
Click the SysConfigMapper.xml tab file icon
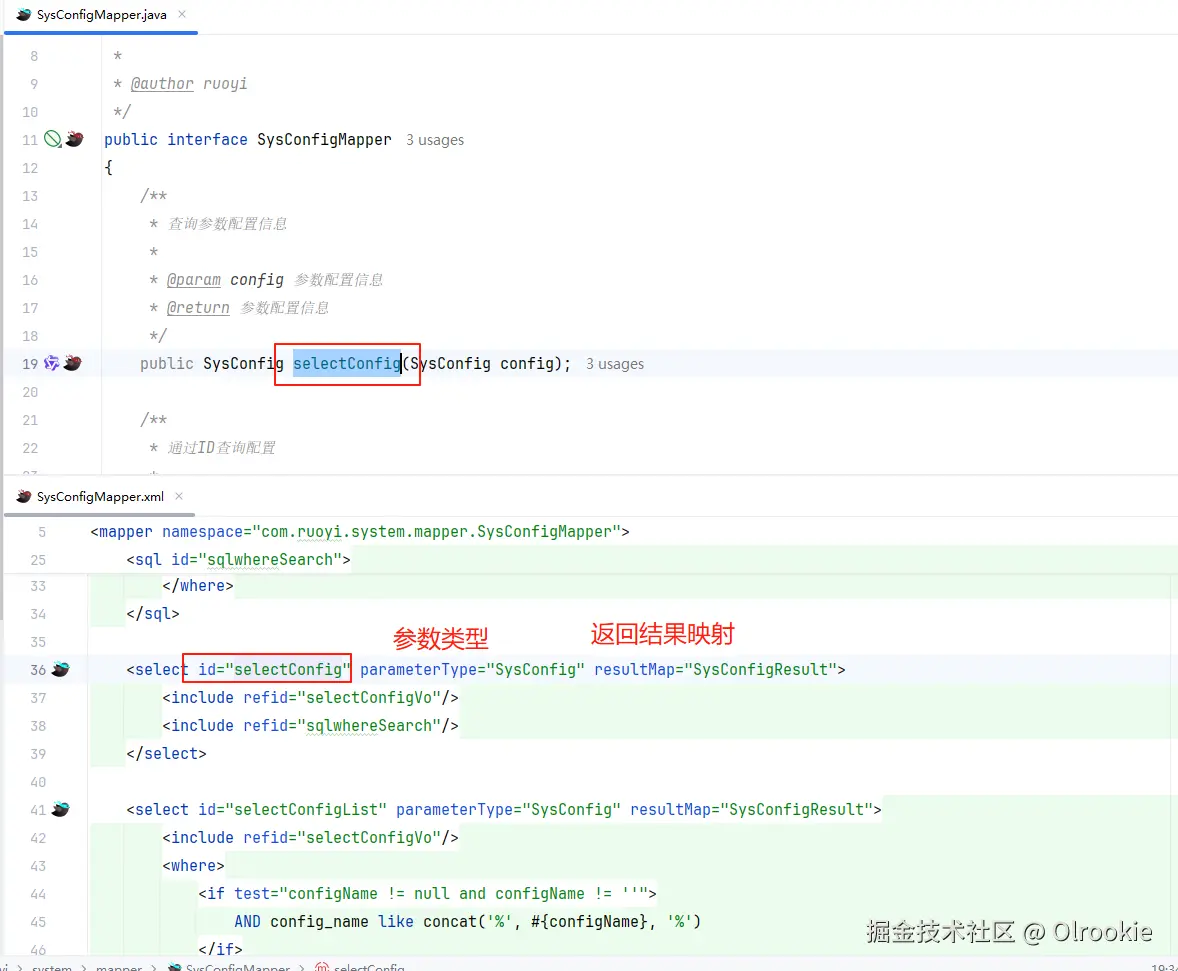[x=24, y=496]
